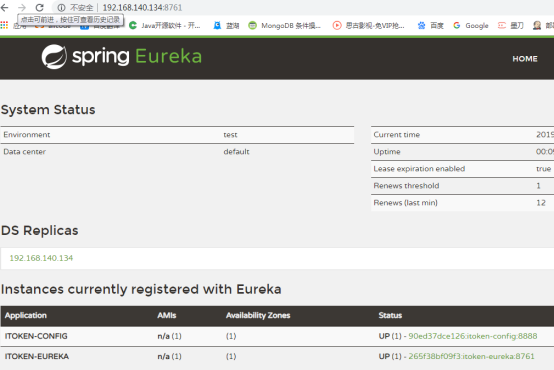Click the Application column header
This screenshot has height=370, width=554.
pyautogui.click(x=26, y=315)
